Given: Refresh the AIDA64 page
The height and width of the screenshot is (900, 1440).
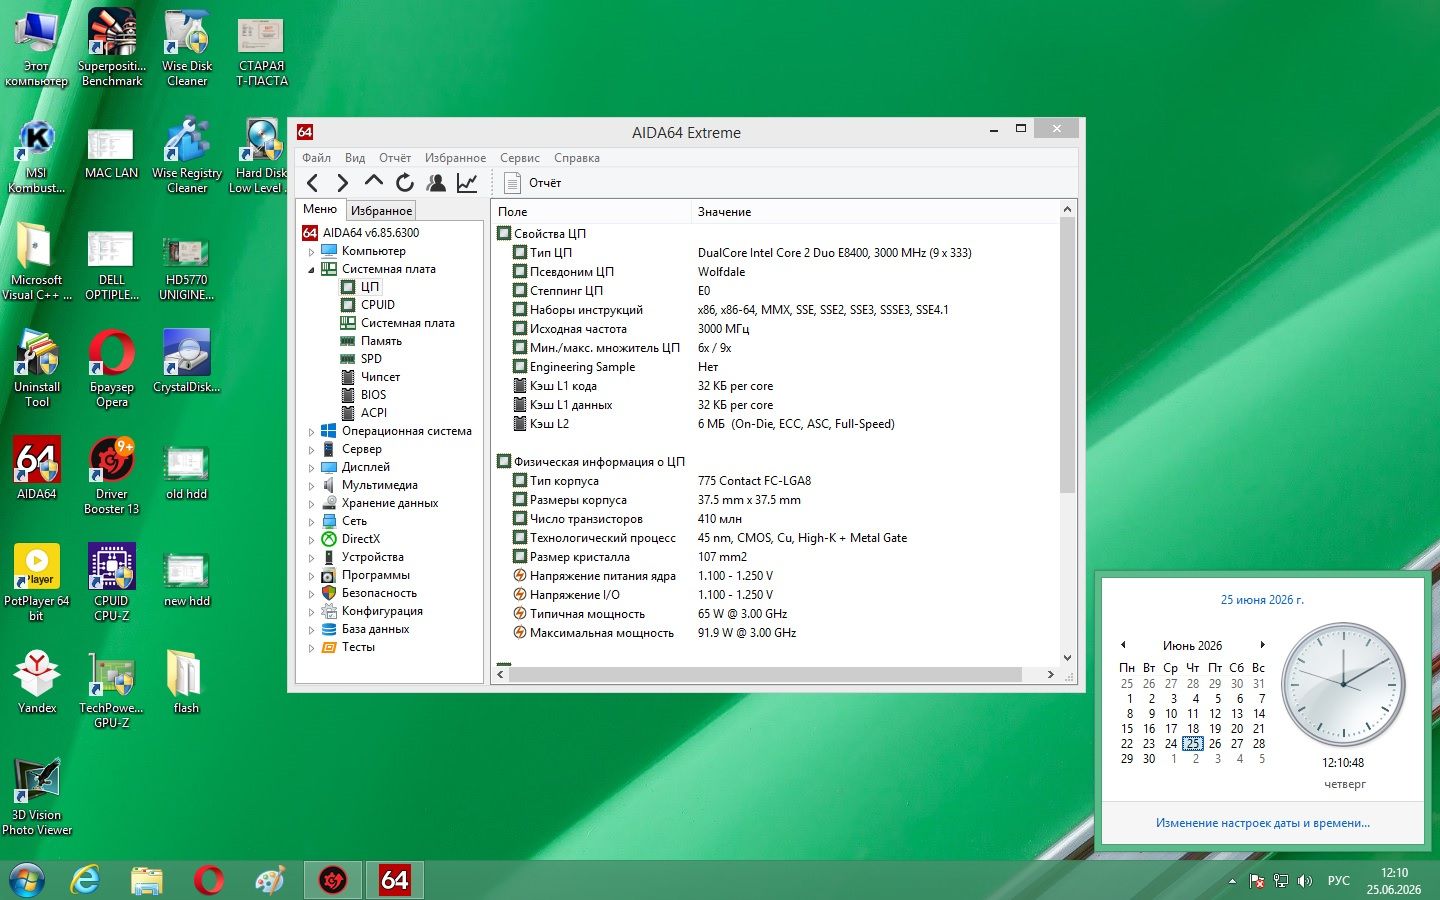Looking at the screenshot, I should click(x=405, y=182).
